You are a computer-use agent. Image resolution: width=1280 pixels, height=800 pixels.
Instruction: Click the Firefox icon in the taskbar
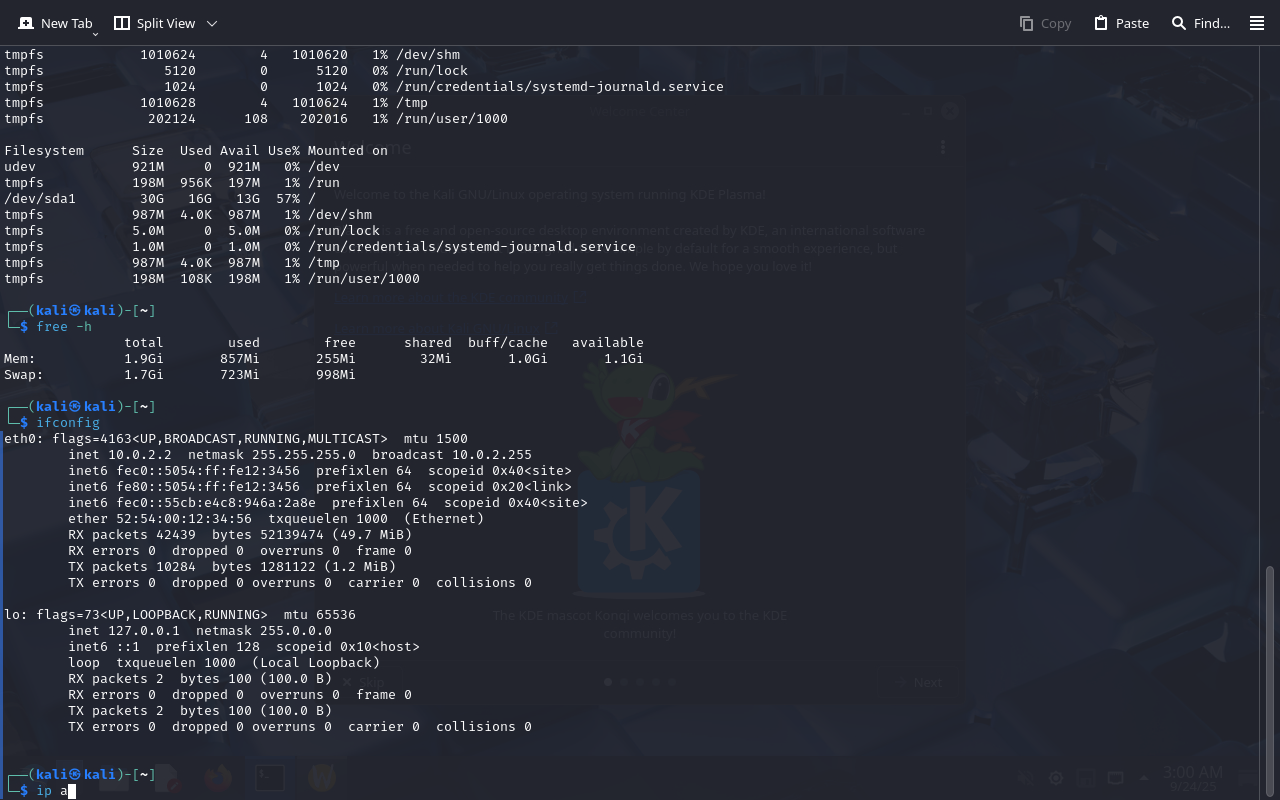click(217, 777)
